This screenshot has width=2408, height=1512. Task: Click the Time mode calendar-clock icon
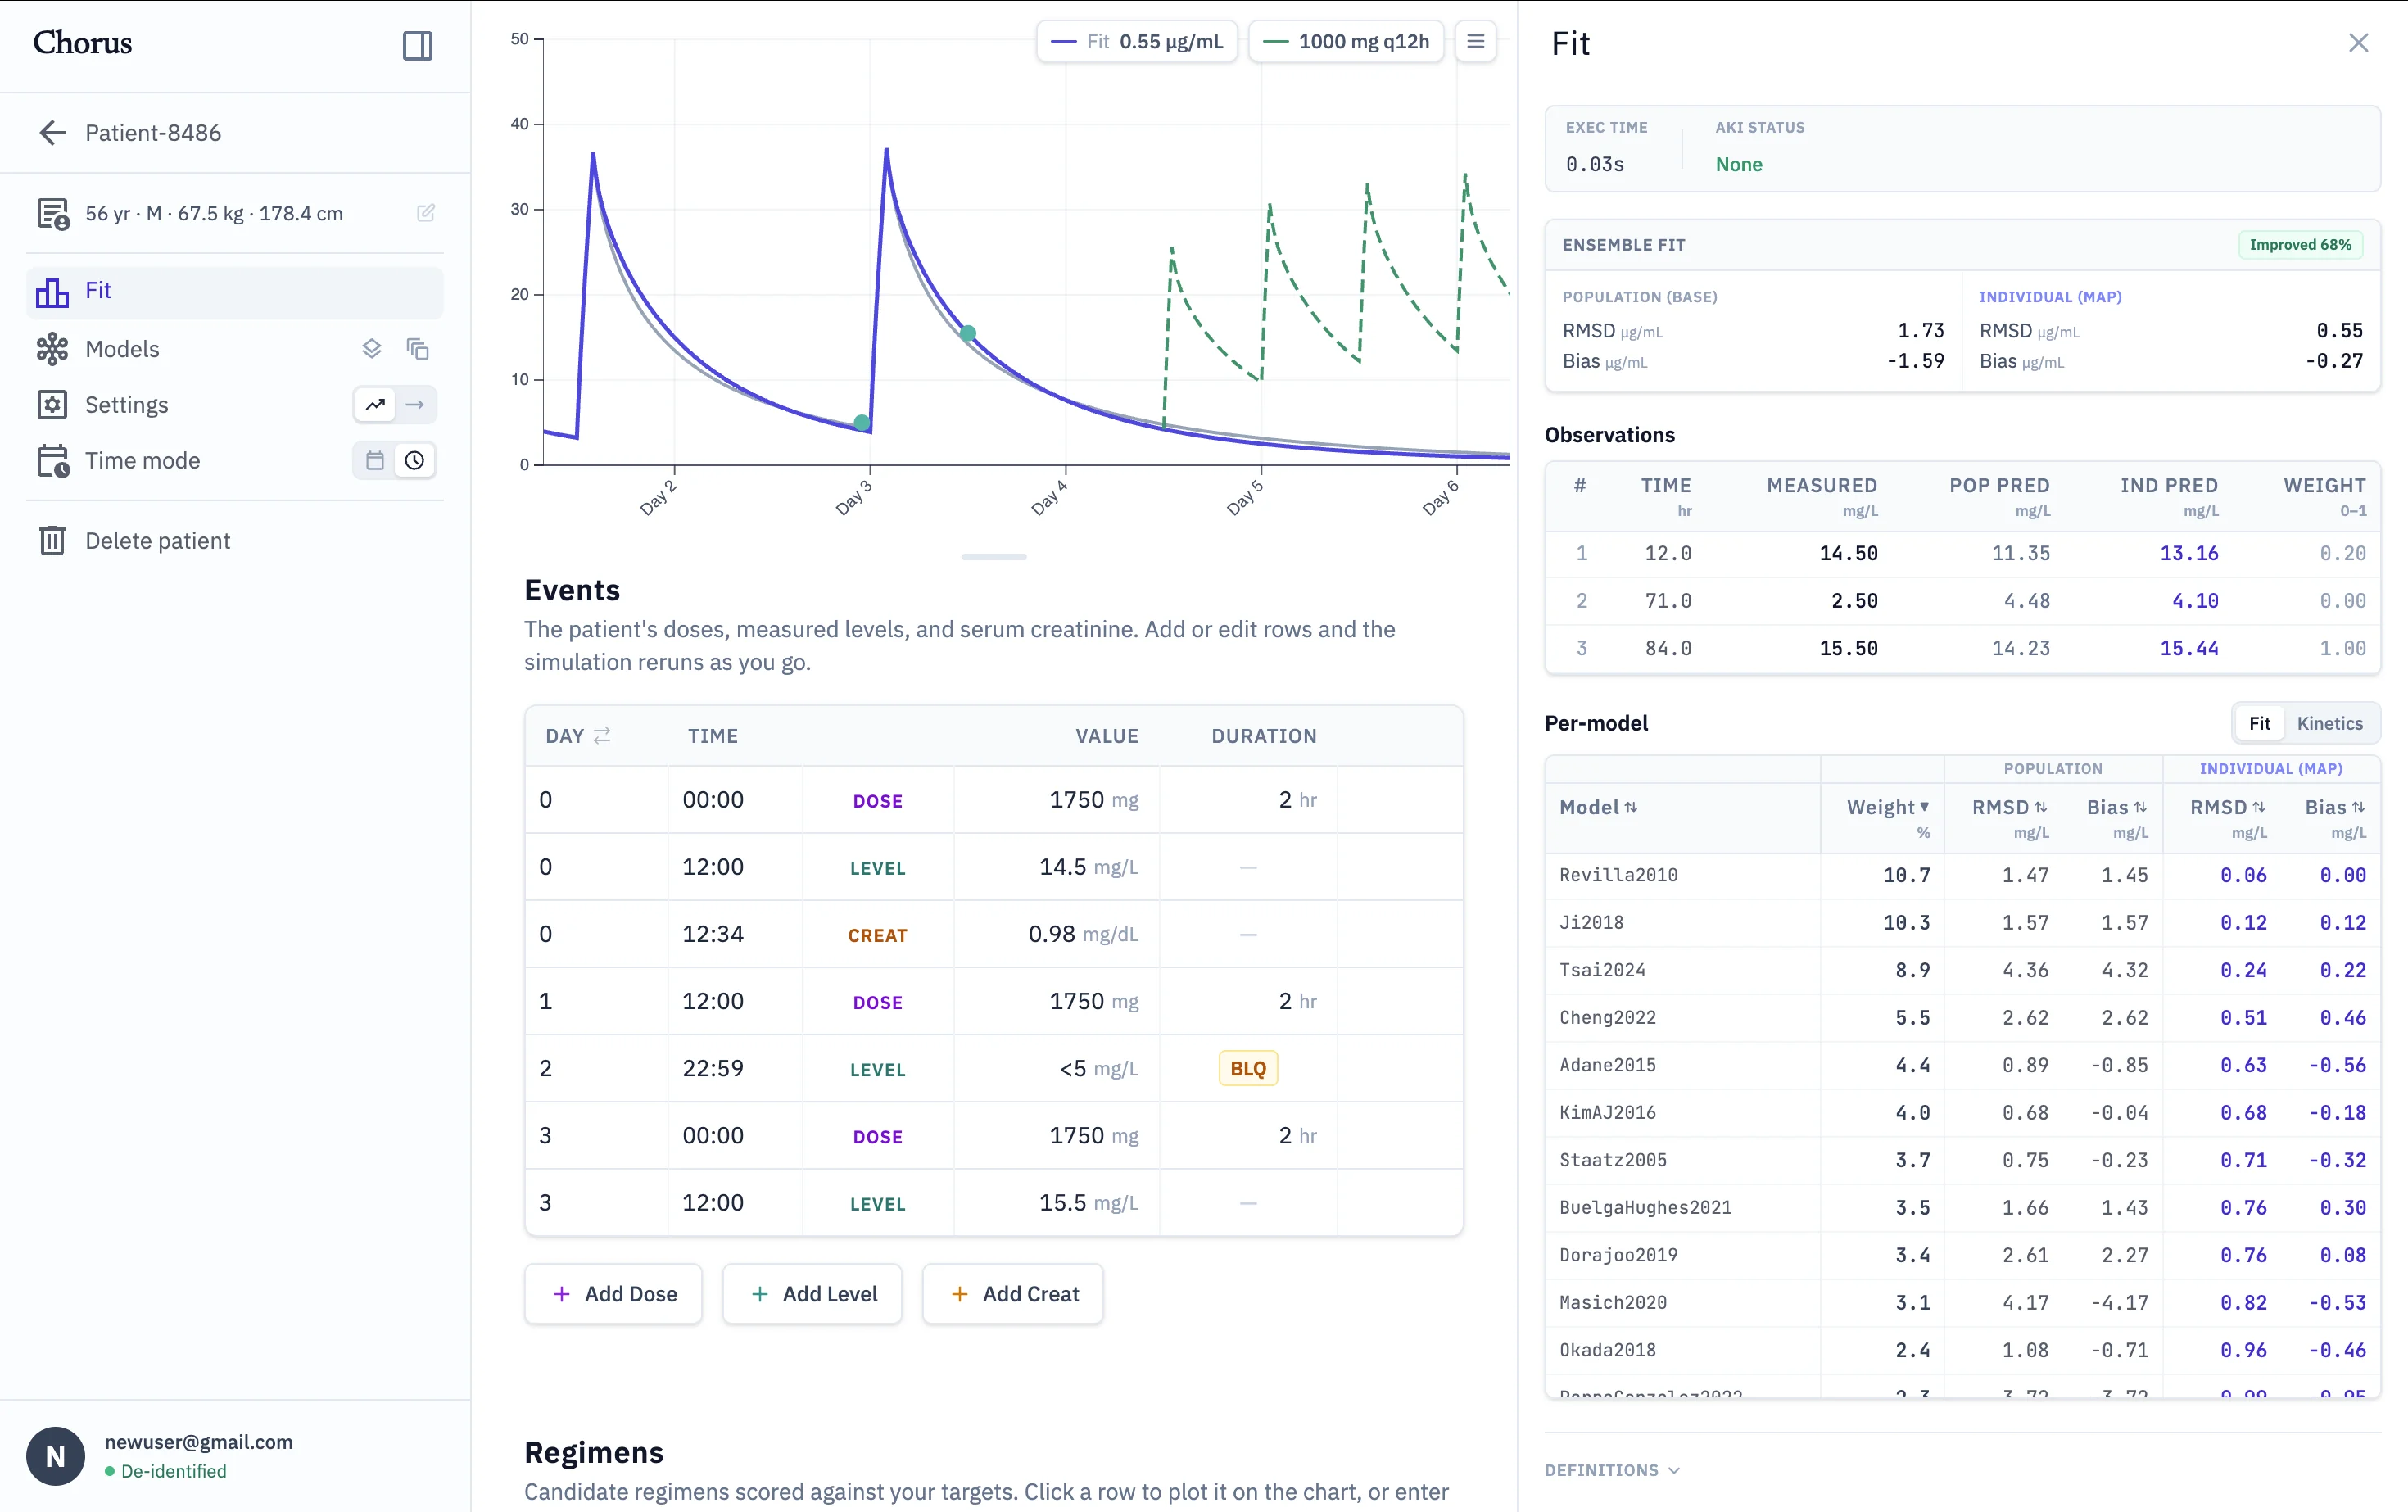pyautogui.click(x=53, y=461)
